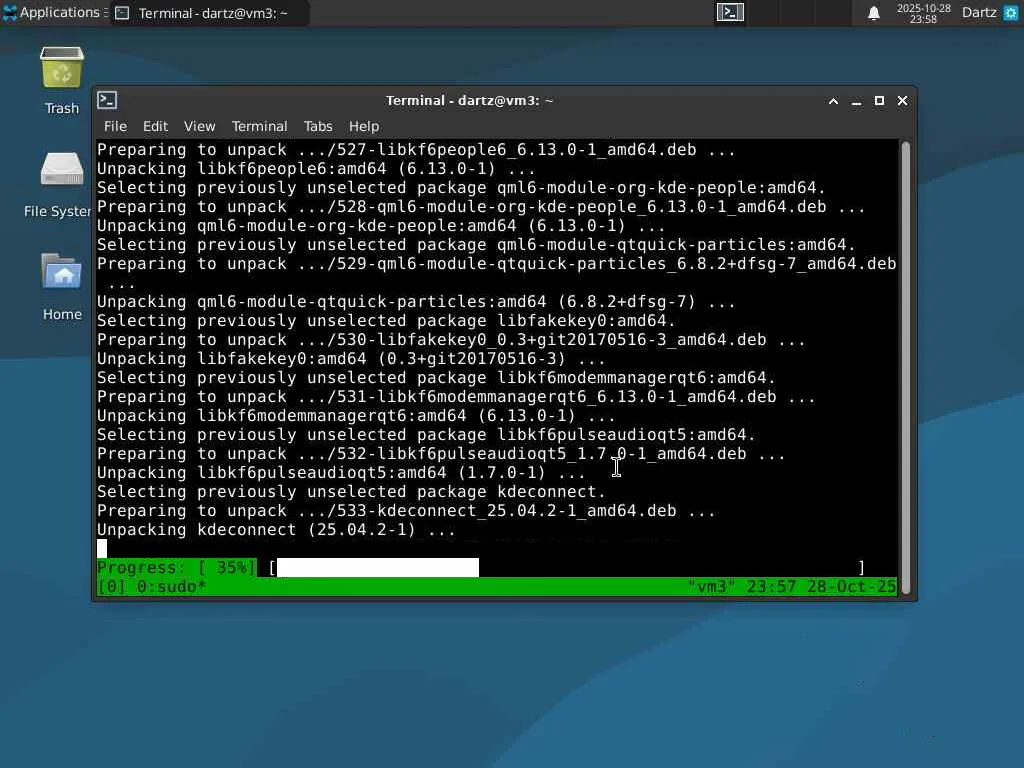1024x768 pixels.
Task: Click the clock showing 2025-10-28 23:58
Action: click(923, 13)
